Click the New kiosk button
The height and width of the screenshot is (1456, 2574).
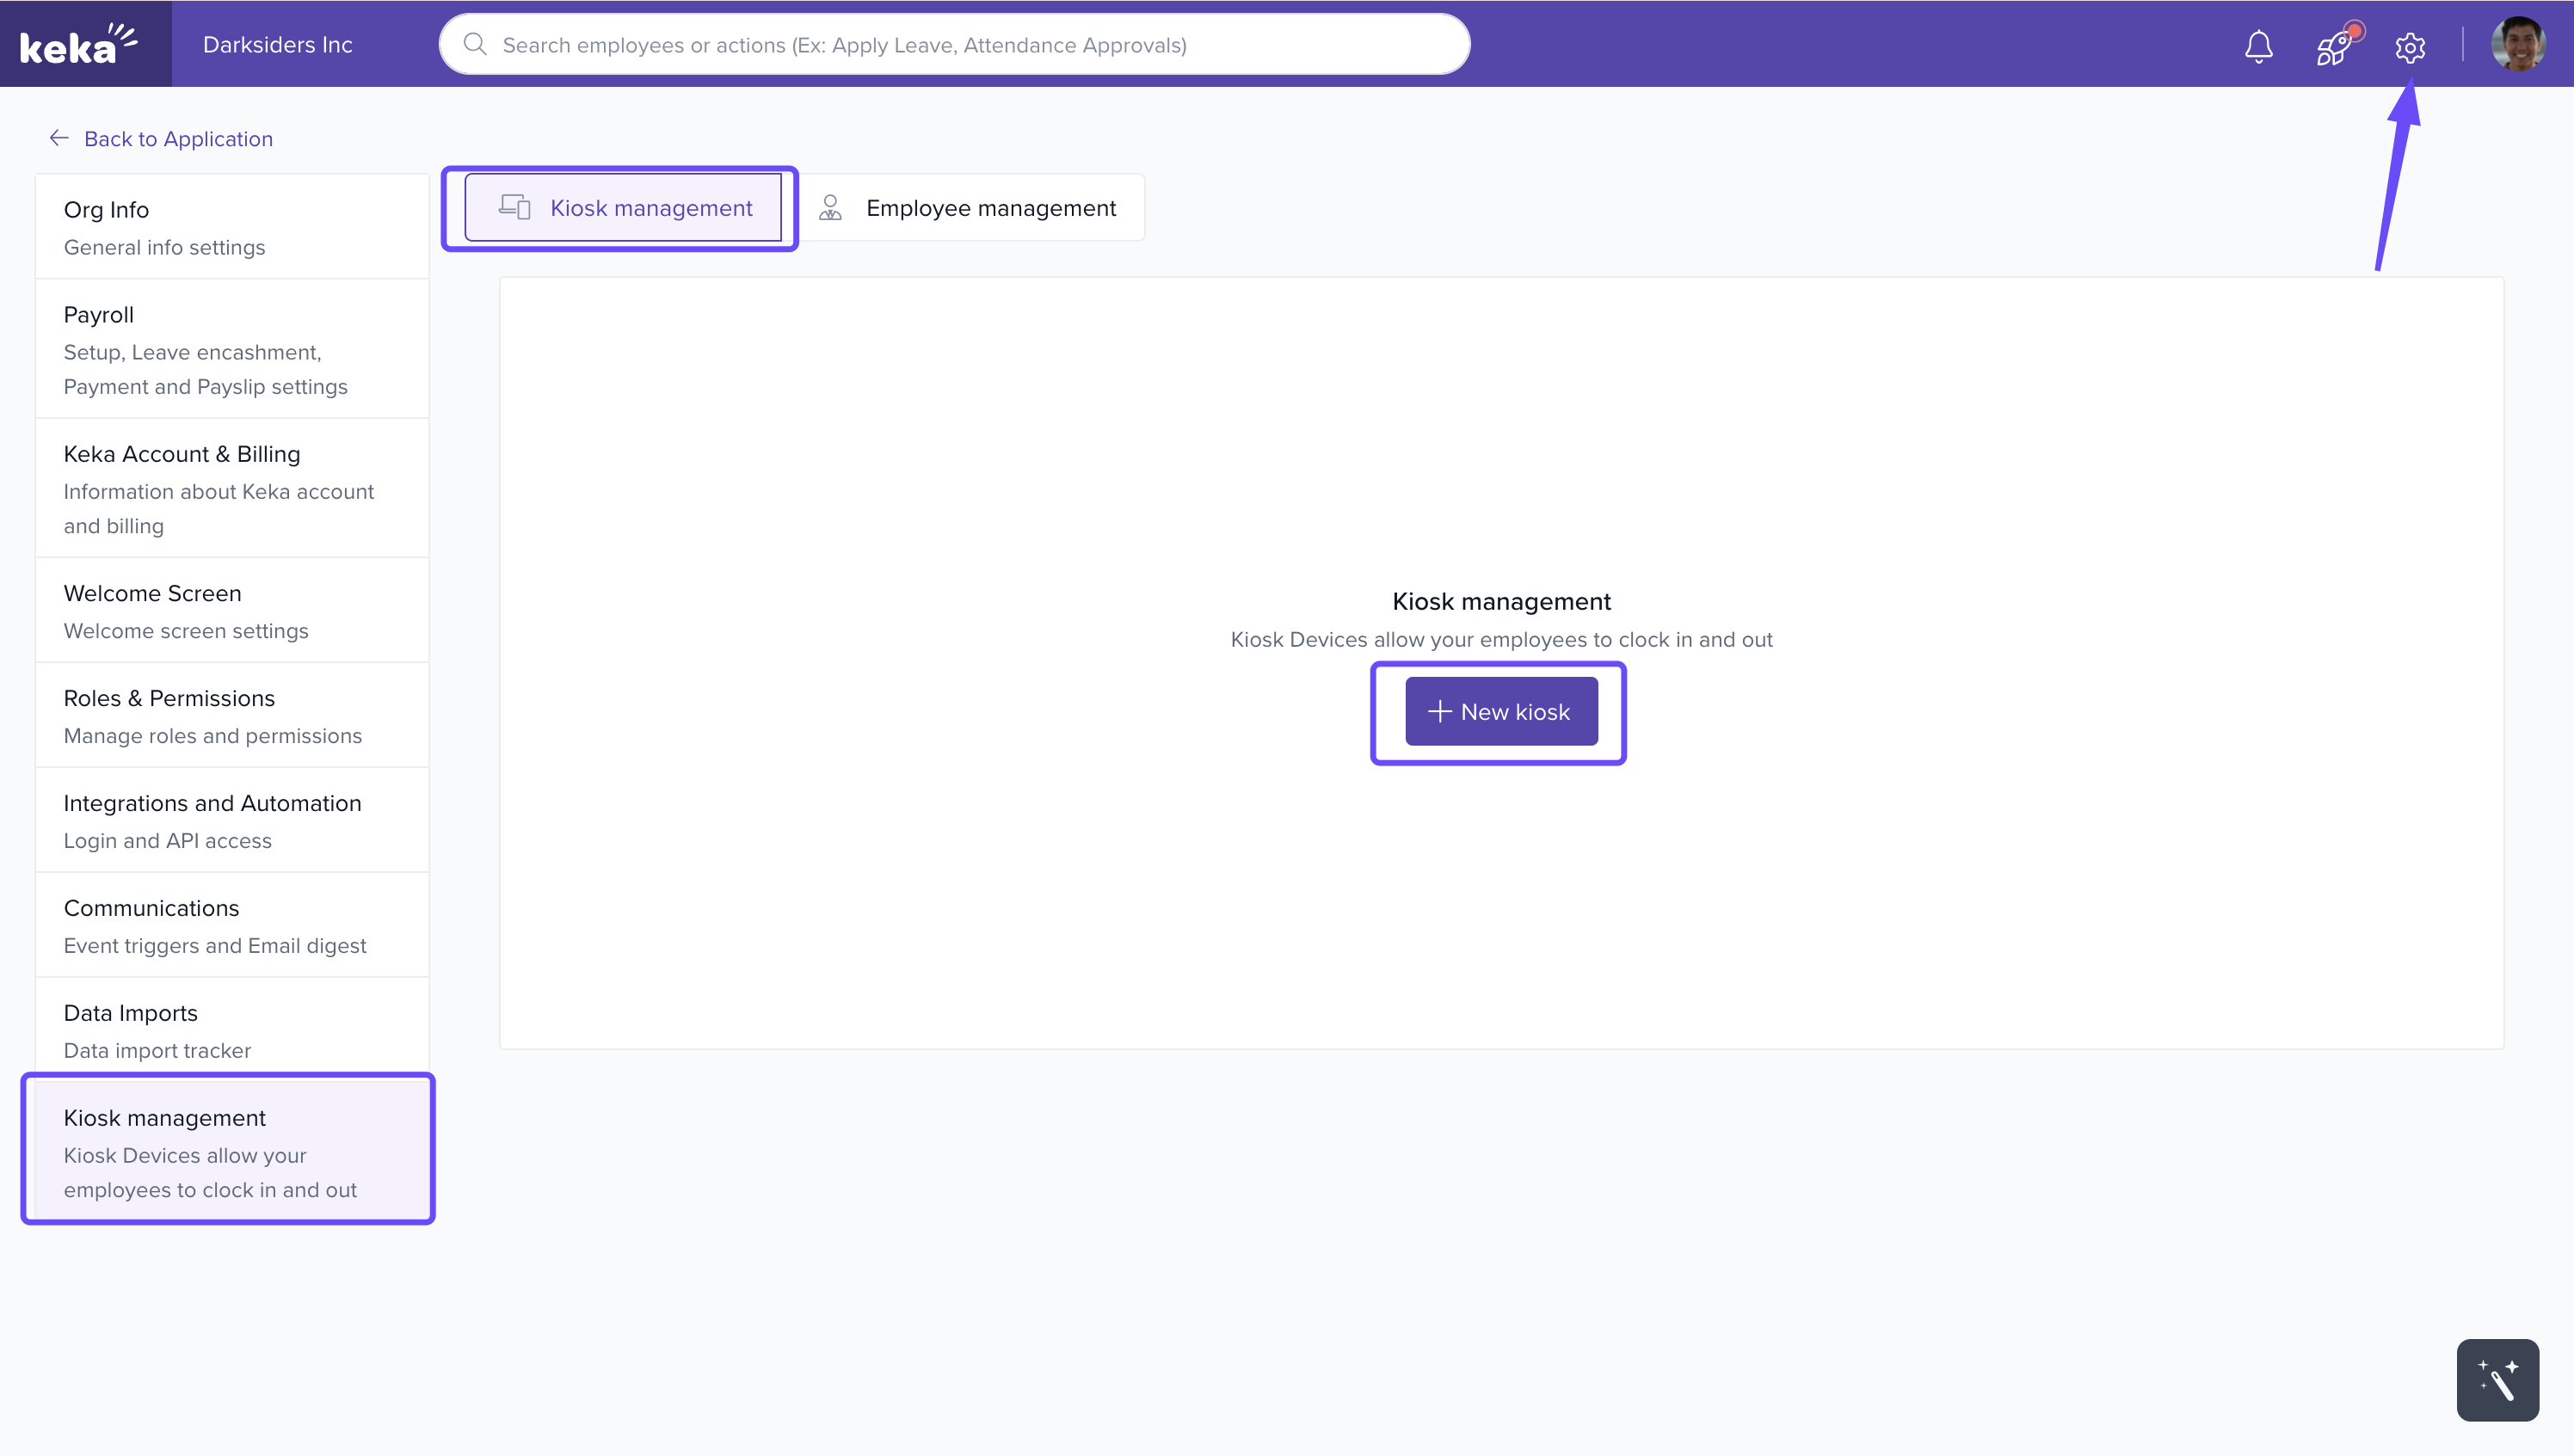point(1500,712)
